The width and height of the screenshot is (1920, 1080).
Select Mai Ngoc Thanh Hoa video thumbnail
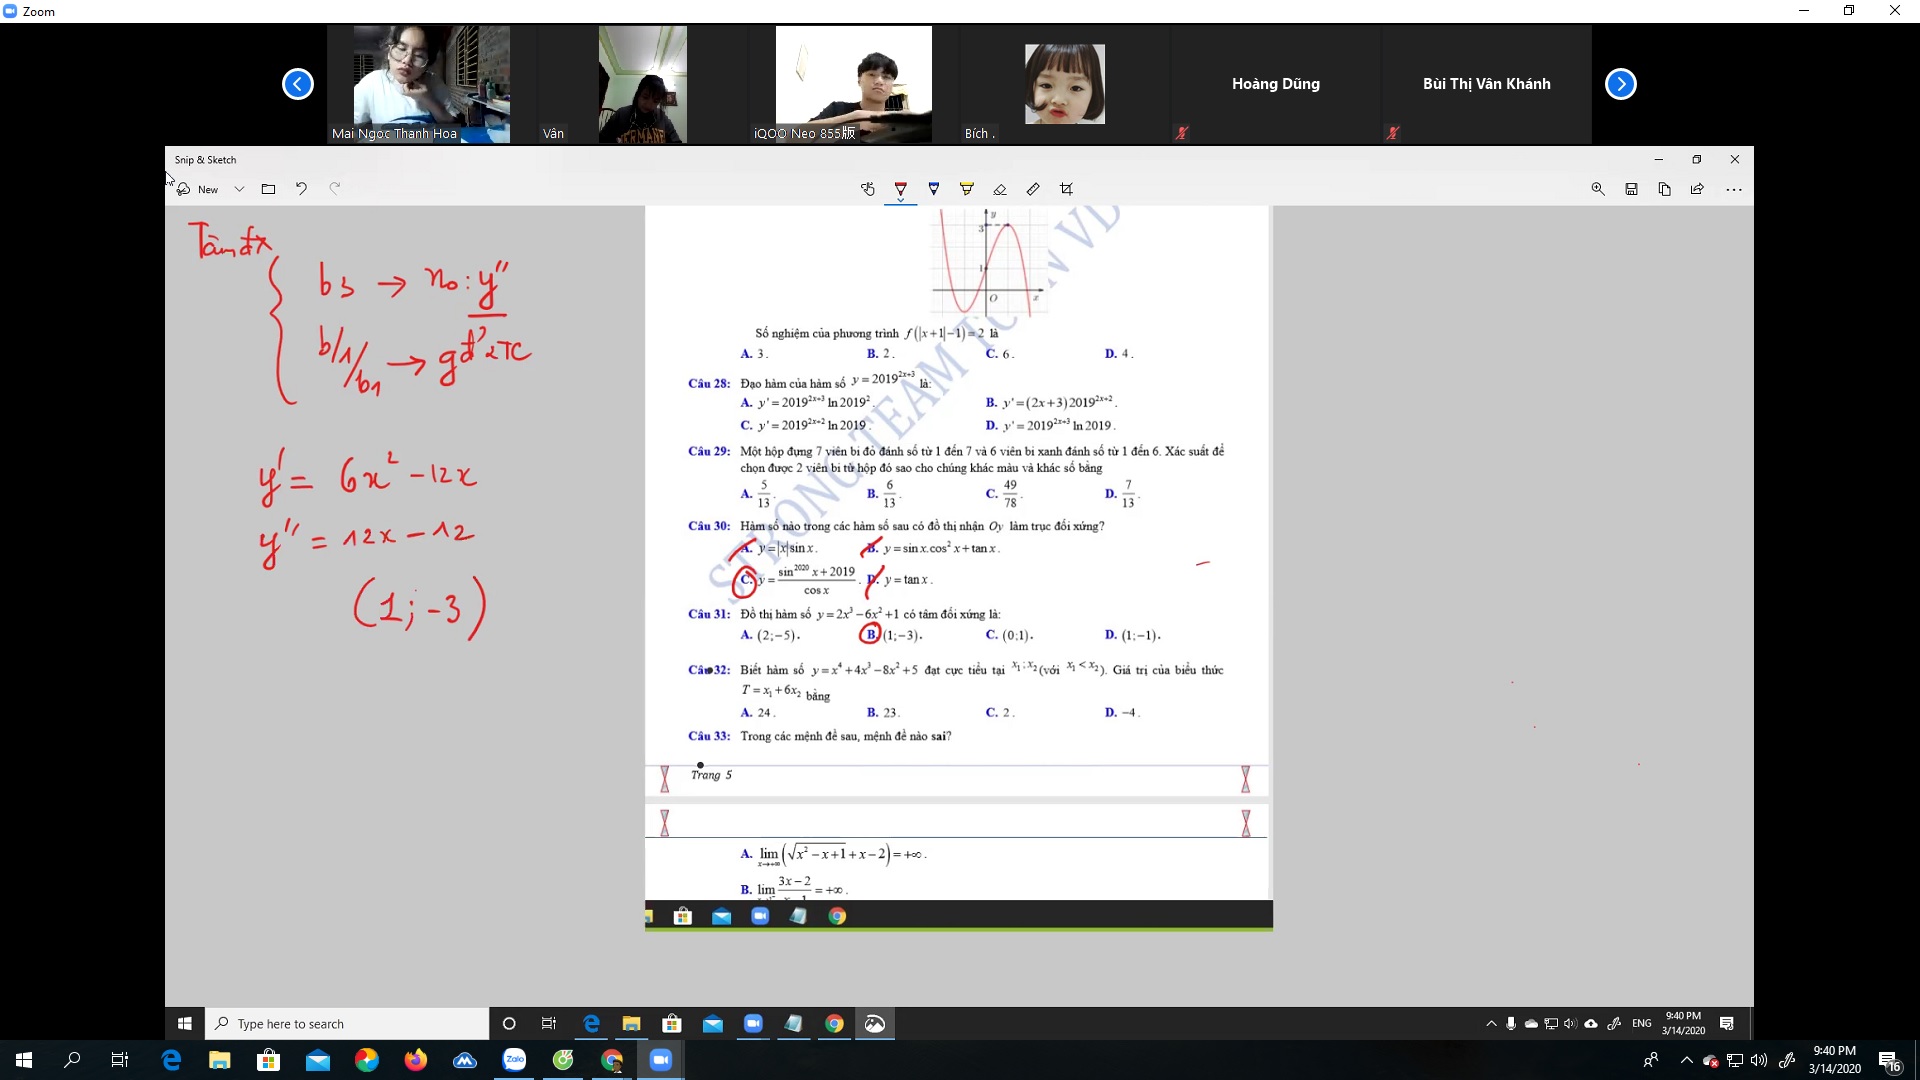click(x=431, y=84)
